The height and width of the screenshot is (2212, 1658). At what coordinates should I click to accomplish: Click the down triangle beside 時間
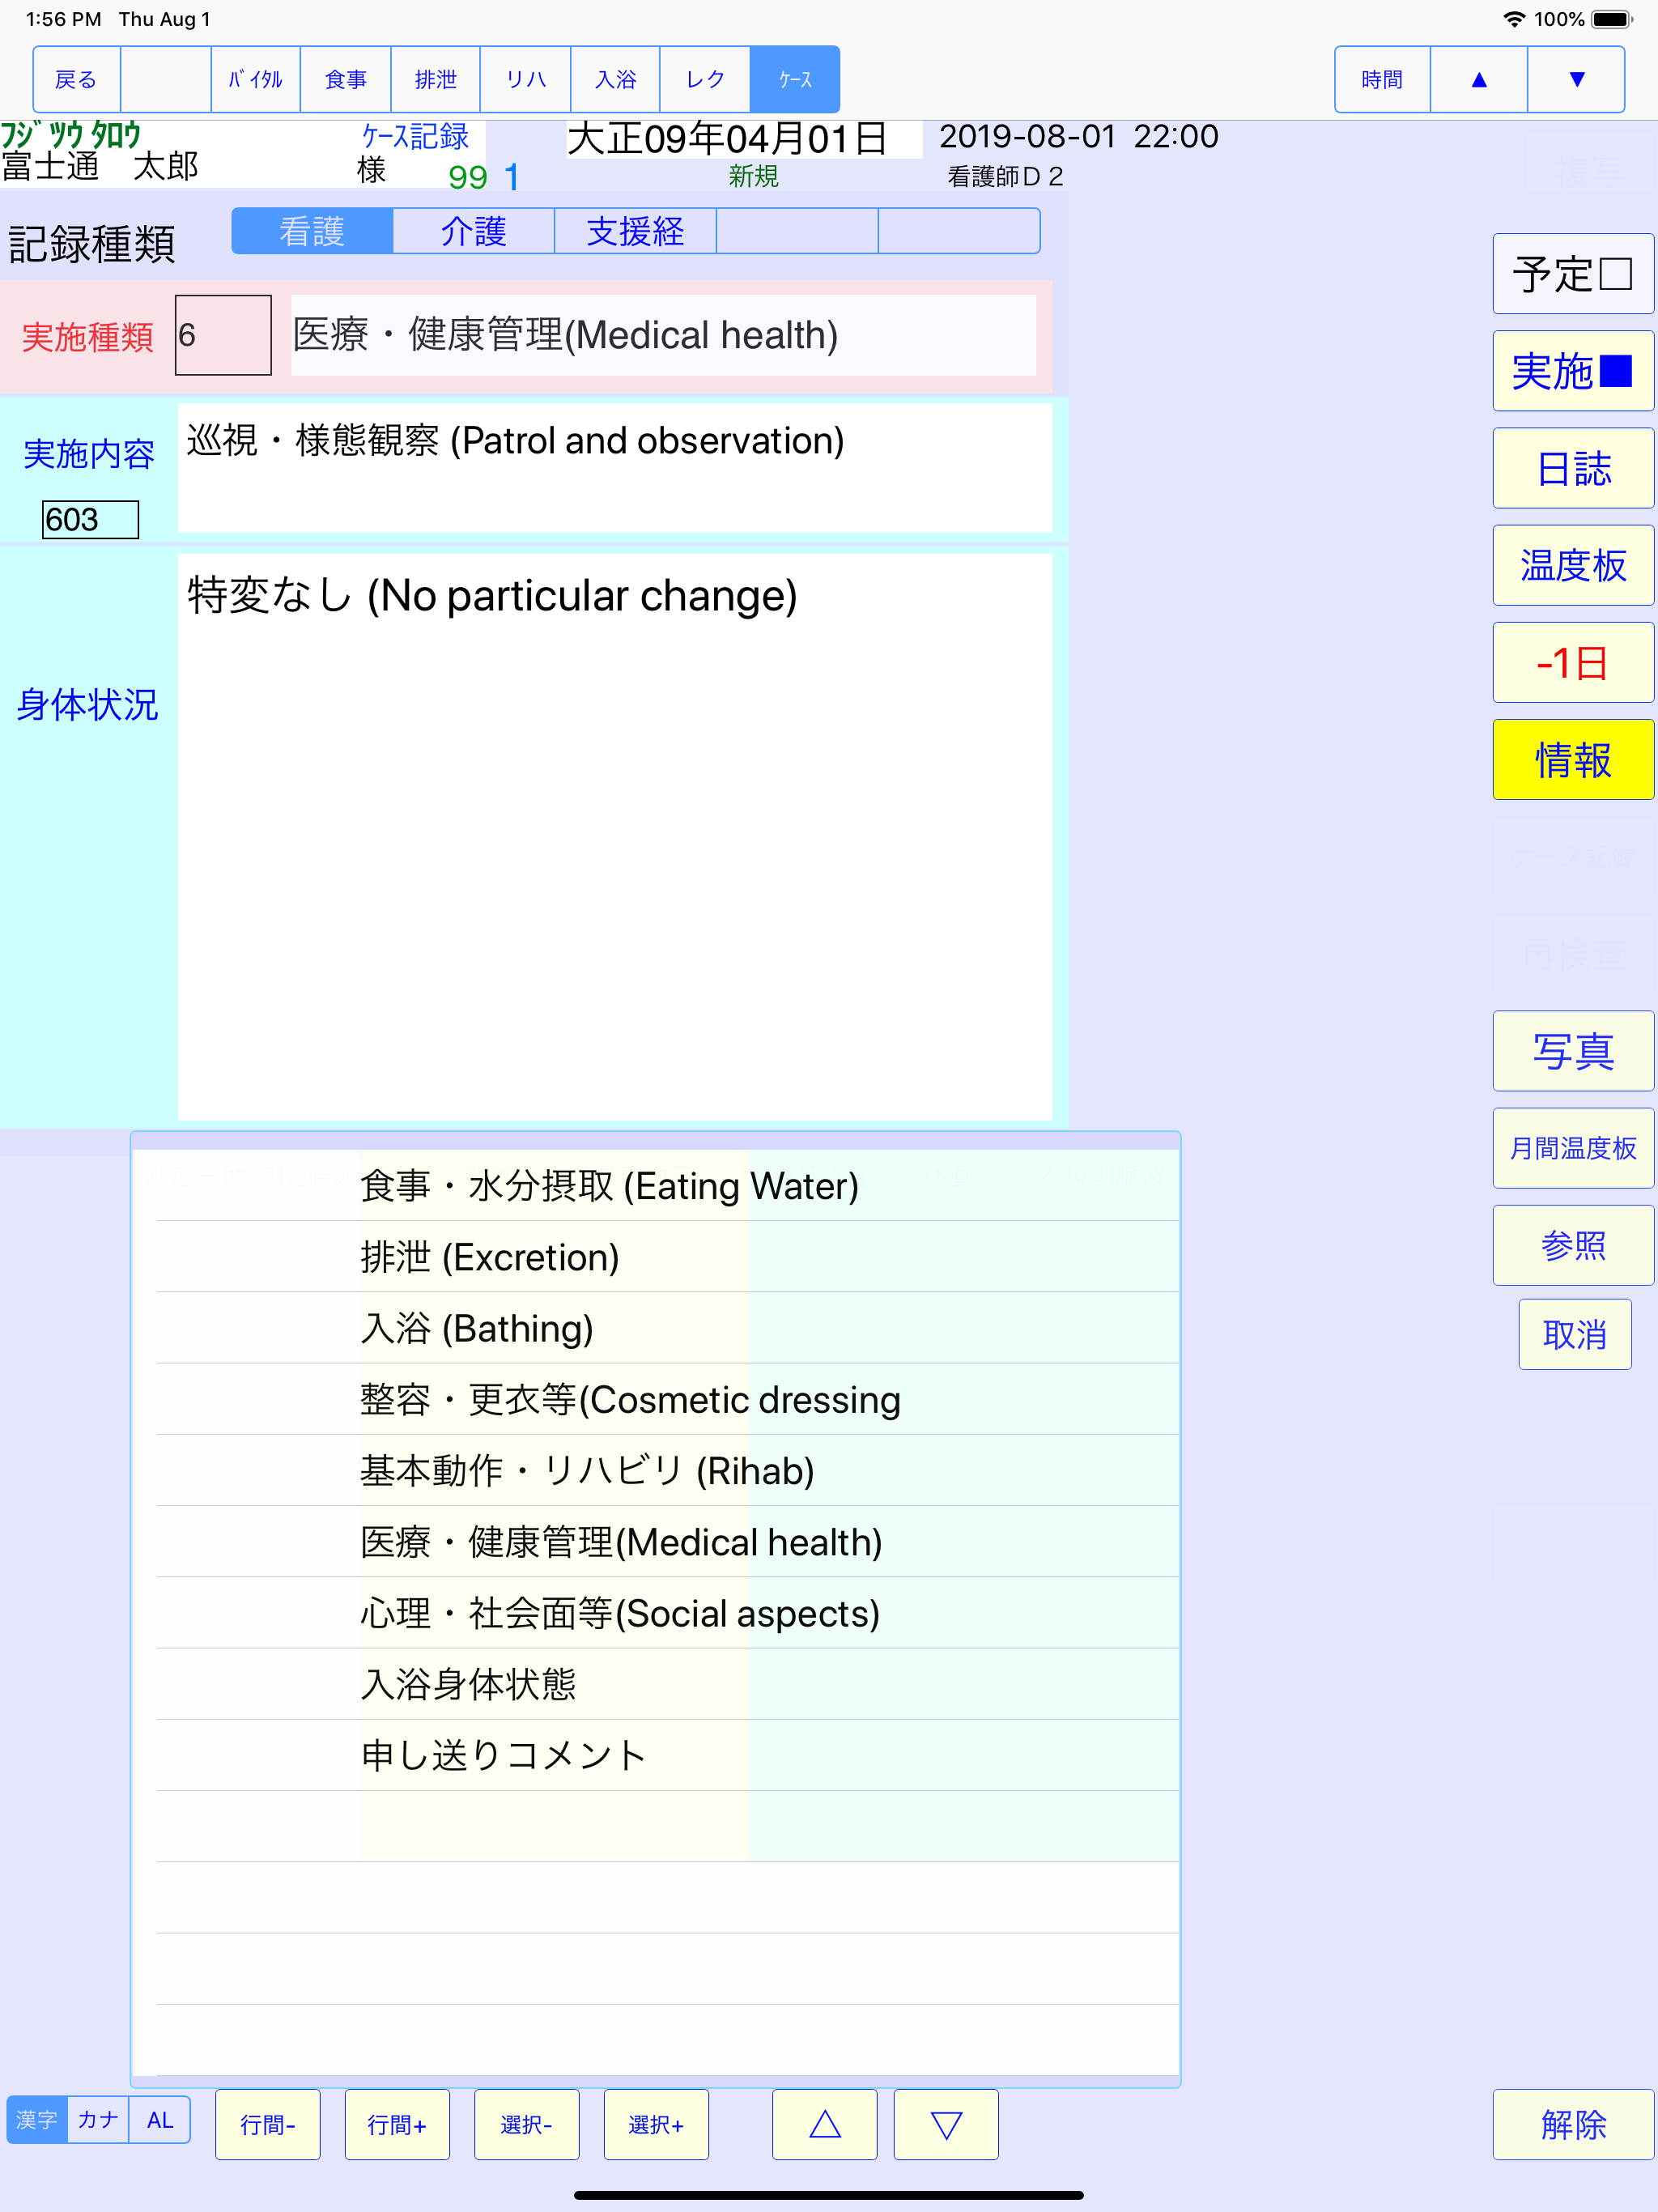click(1576, 79)
